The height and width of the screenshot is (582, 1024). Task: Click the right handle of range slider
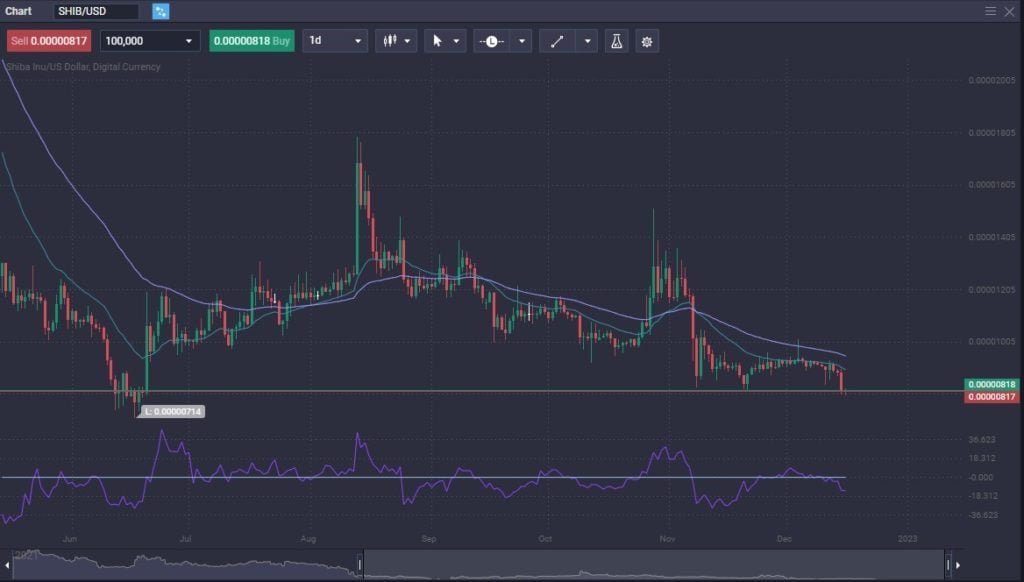coord(946,565)
